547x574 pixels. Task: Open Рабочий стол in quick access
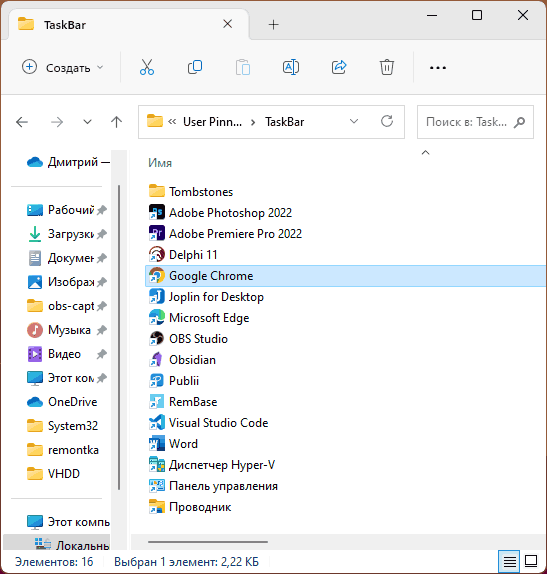coord(67,210)
